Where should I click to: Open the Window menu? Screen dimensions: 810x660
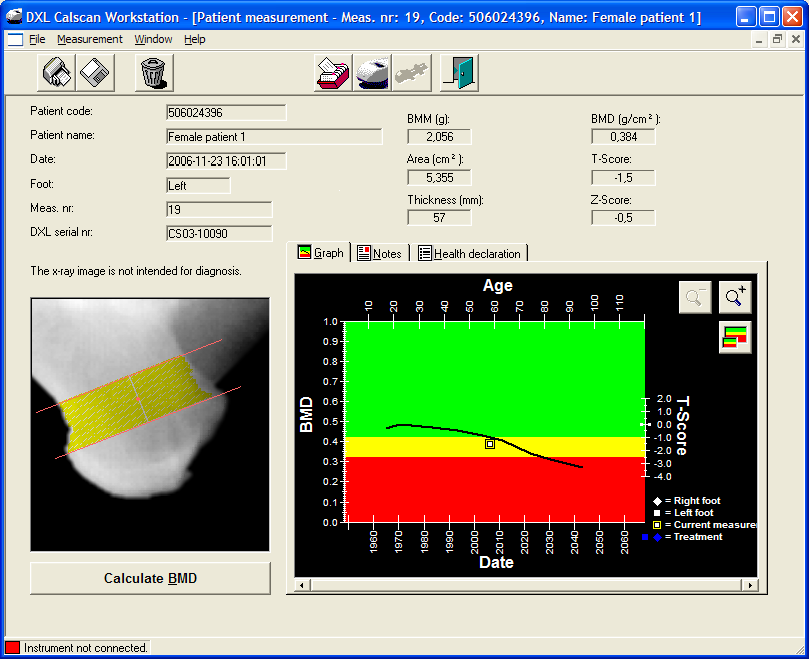(153, 39)
